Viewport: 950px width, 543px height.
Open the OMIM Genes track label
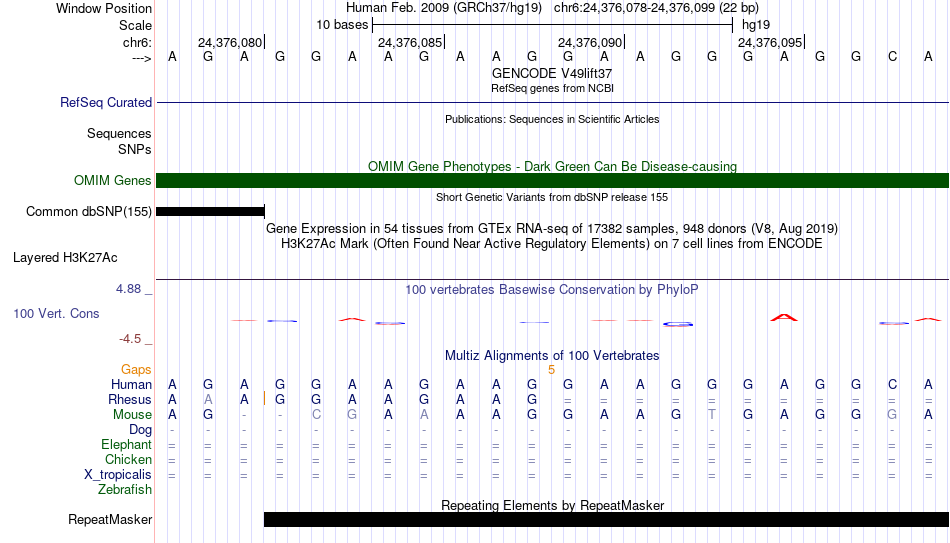(x=113, y=181)
